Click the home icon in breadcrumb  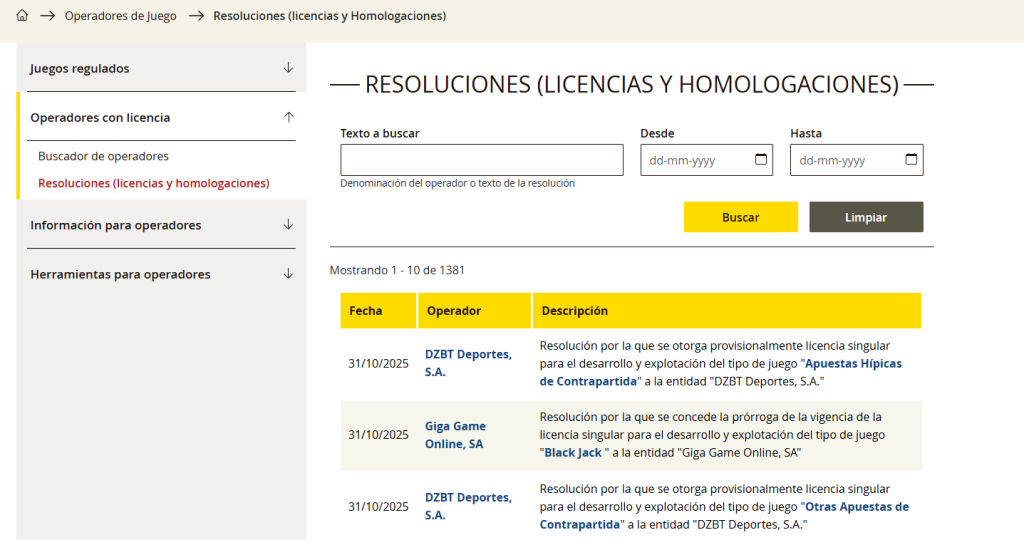pos(22,16)
